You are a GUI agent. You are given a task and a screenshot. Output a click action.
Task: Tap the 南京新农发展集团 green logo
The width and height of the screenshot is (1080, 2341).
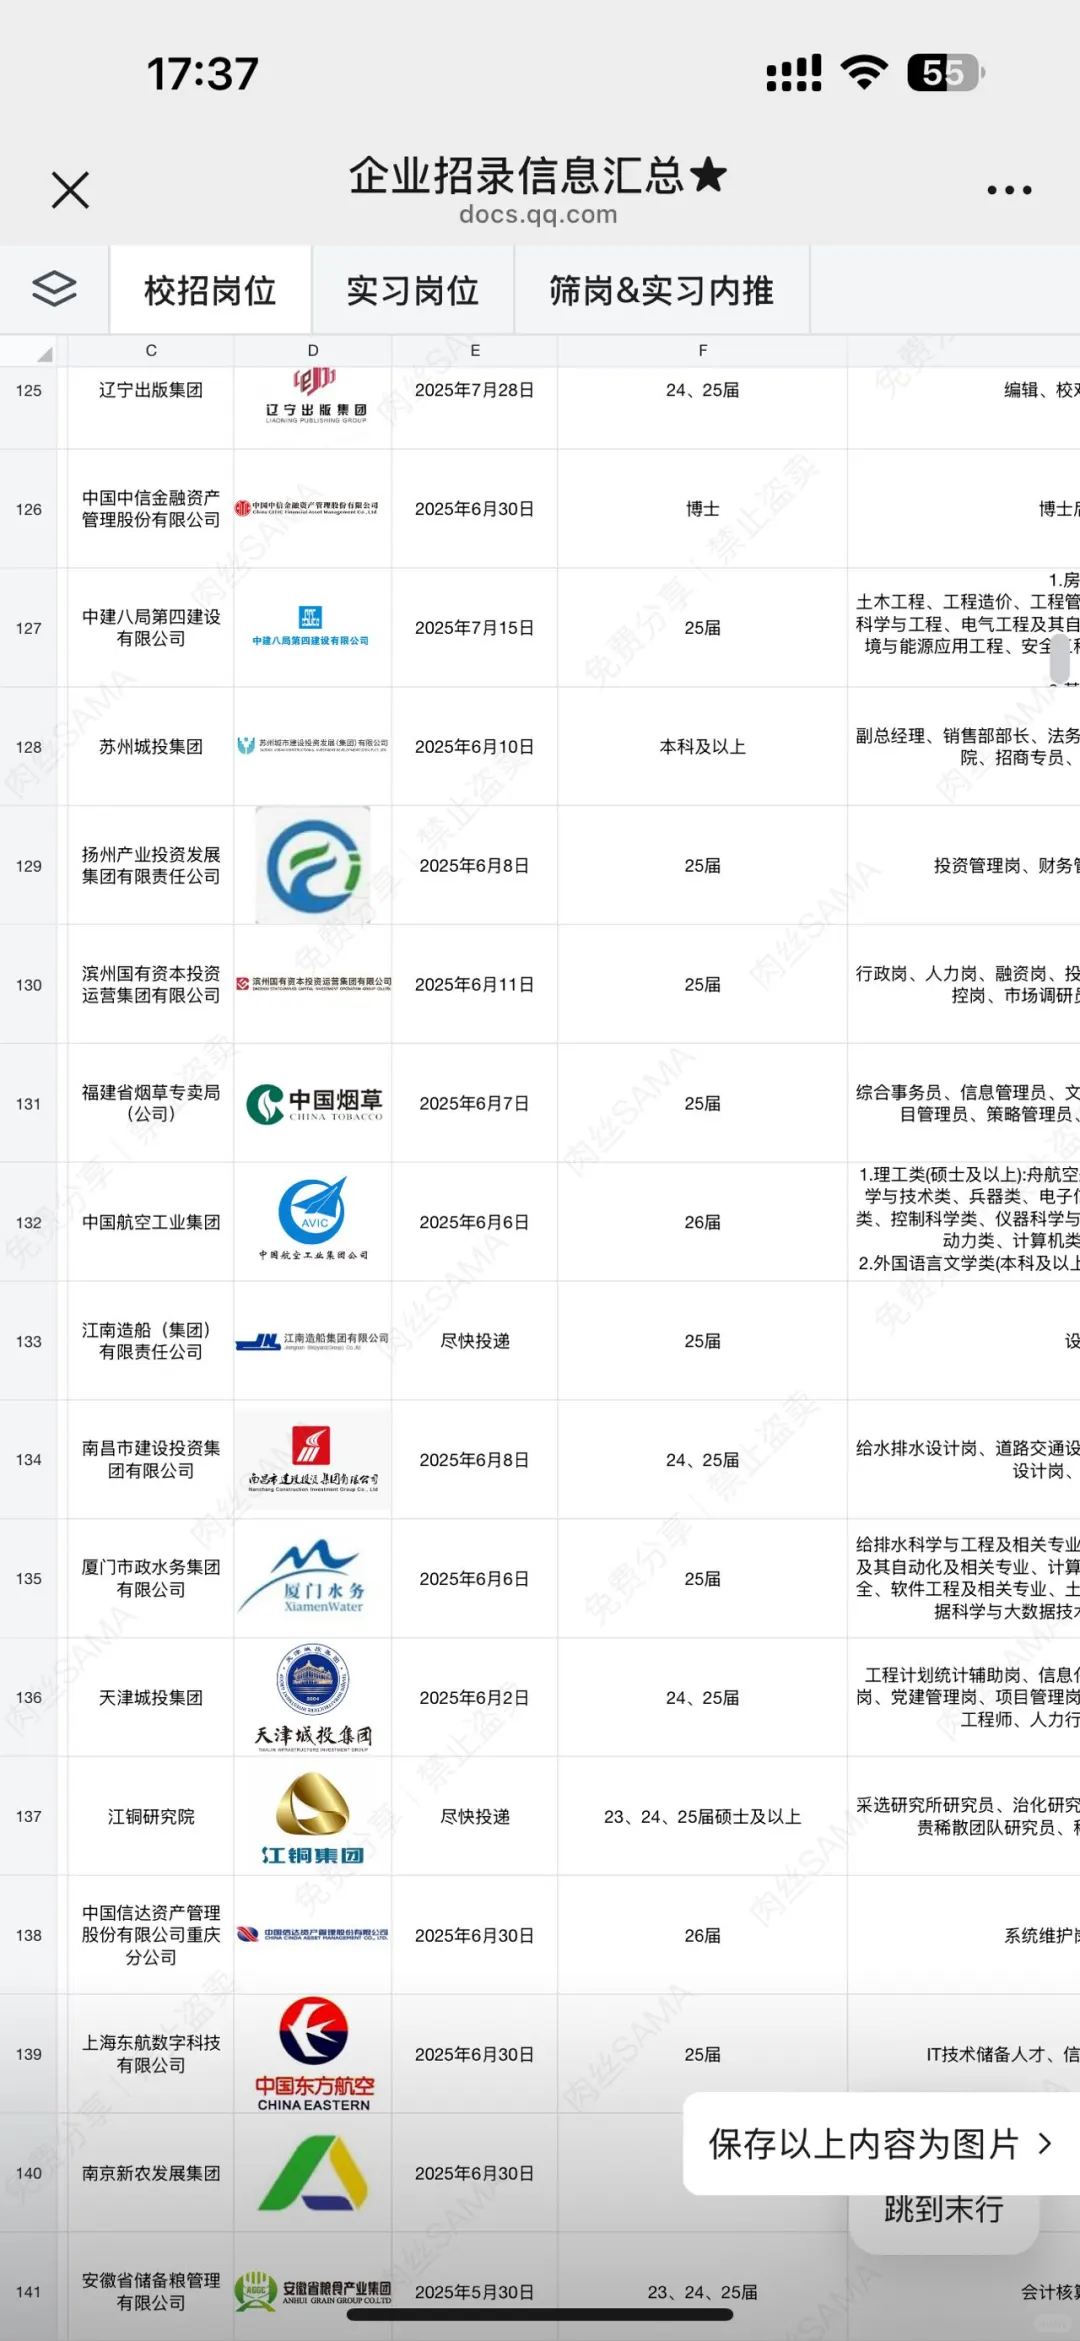314,2173
